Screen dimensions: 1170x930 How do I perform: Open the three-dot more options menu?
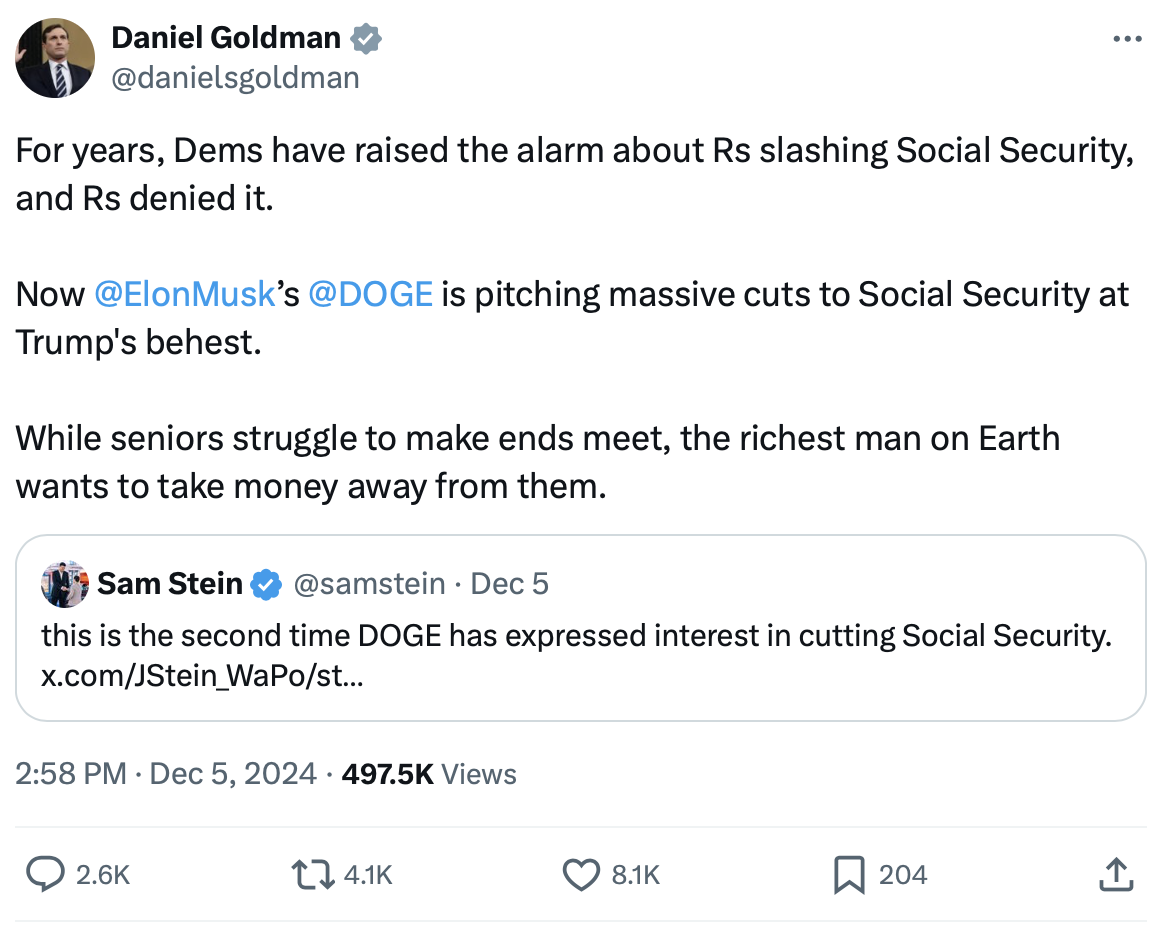1126,39
